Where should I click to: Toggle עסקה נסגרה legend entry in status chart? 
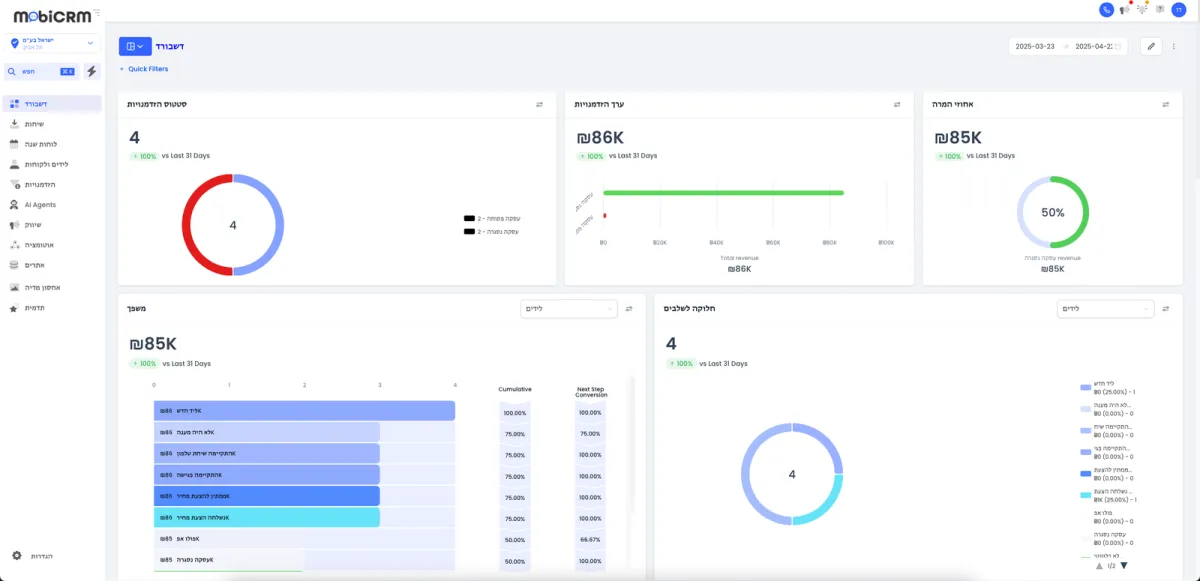point(492,231)
